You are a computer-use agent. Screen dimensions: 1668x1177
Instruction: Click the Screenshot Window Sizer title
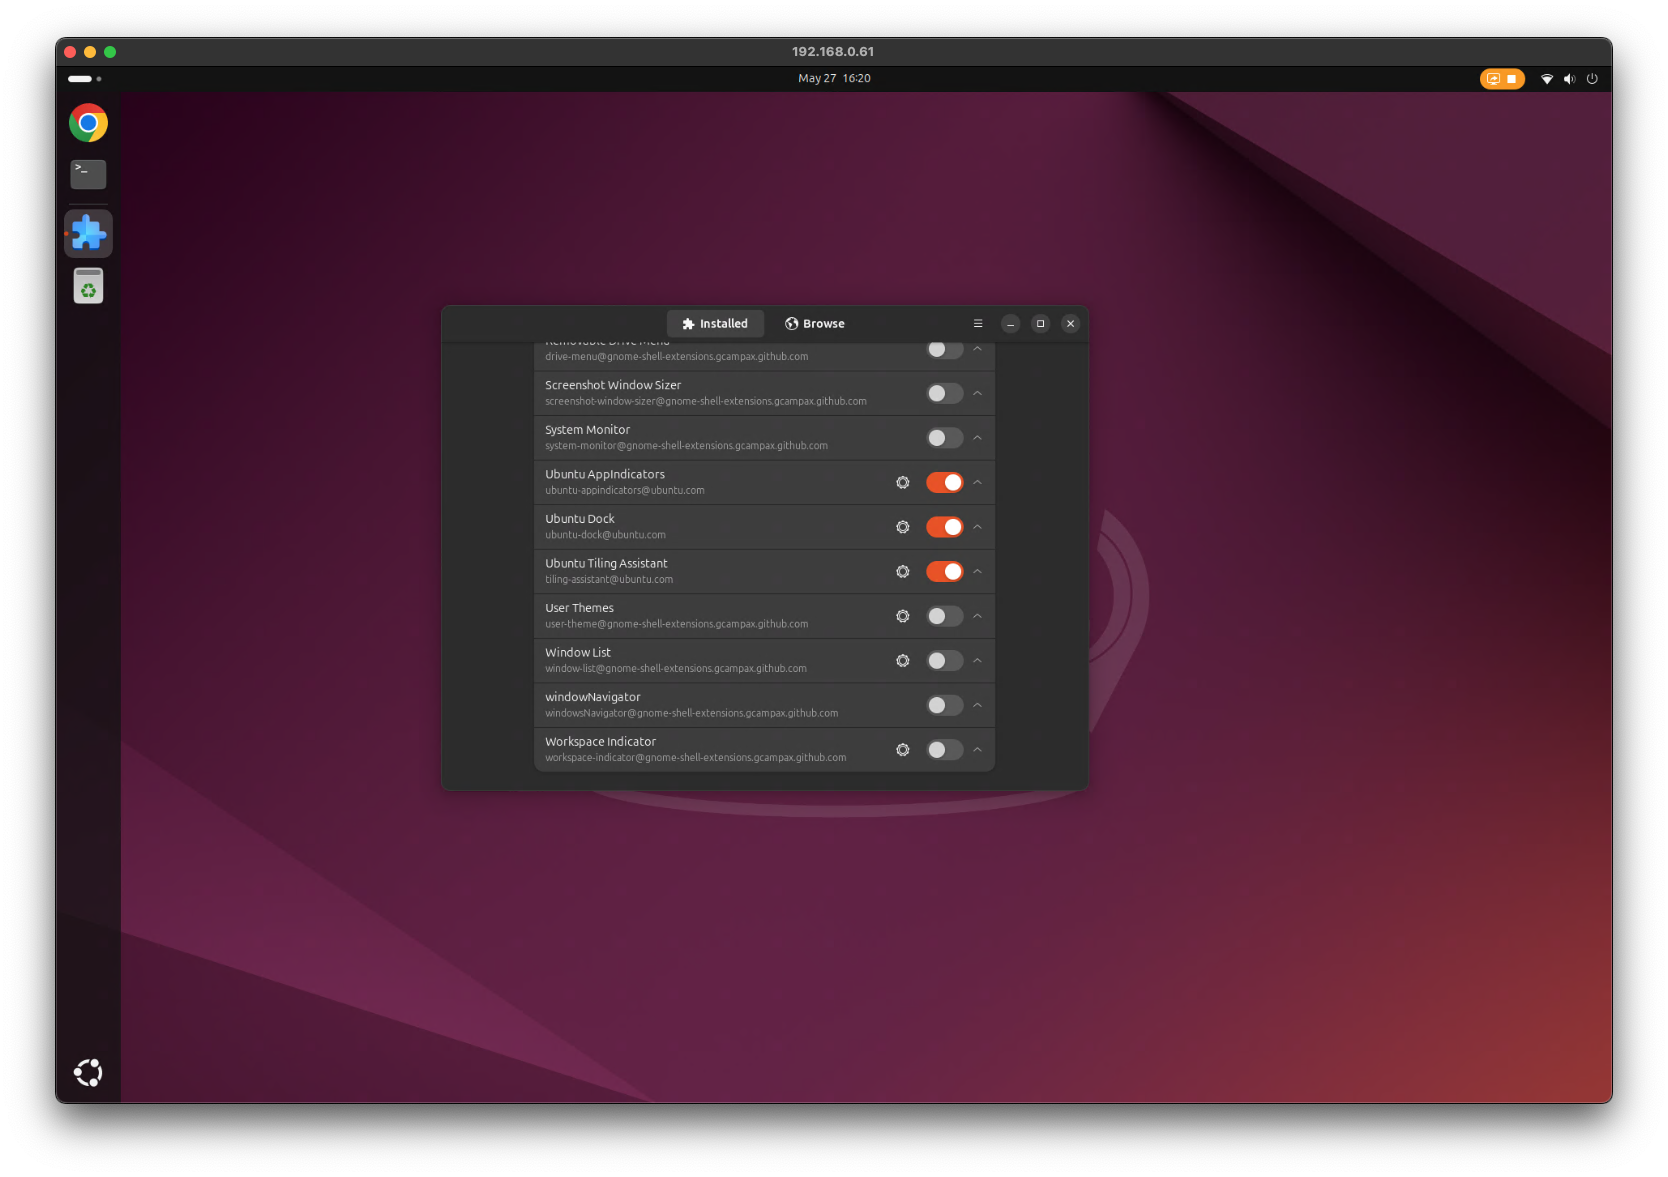pos(613,385)
